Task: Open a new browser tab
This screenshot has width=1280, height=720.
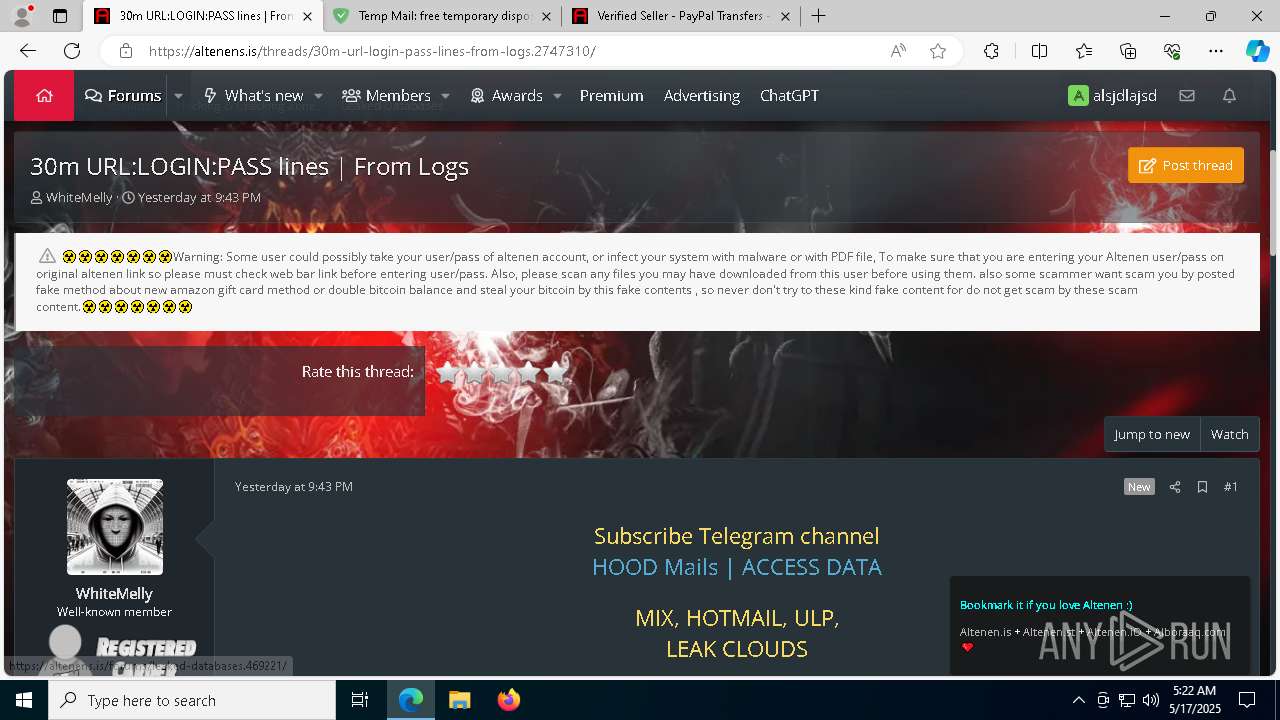Action: point(818,15)
